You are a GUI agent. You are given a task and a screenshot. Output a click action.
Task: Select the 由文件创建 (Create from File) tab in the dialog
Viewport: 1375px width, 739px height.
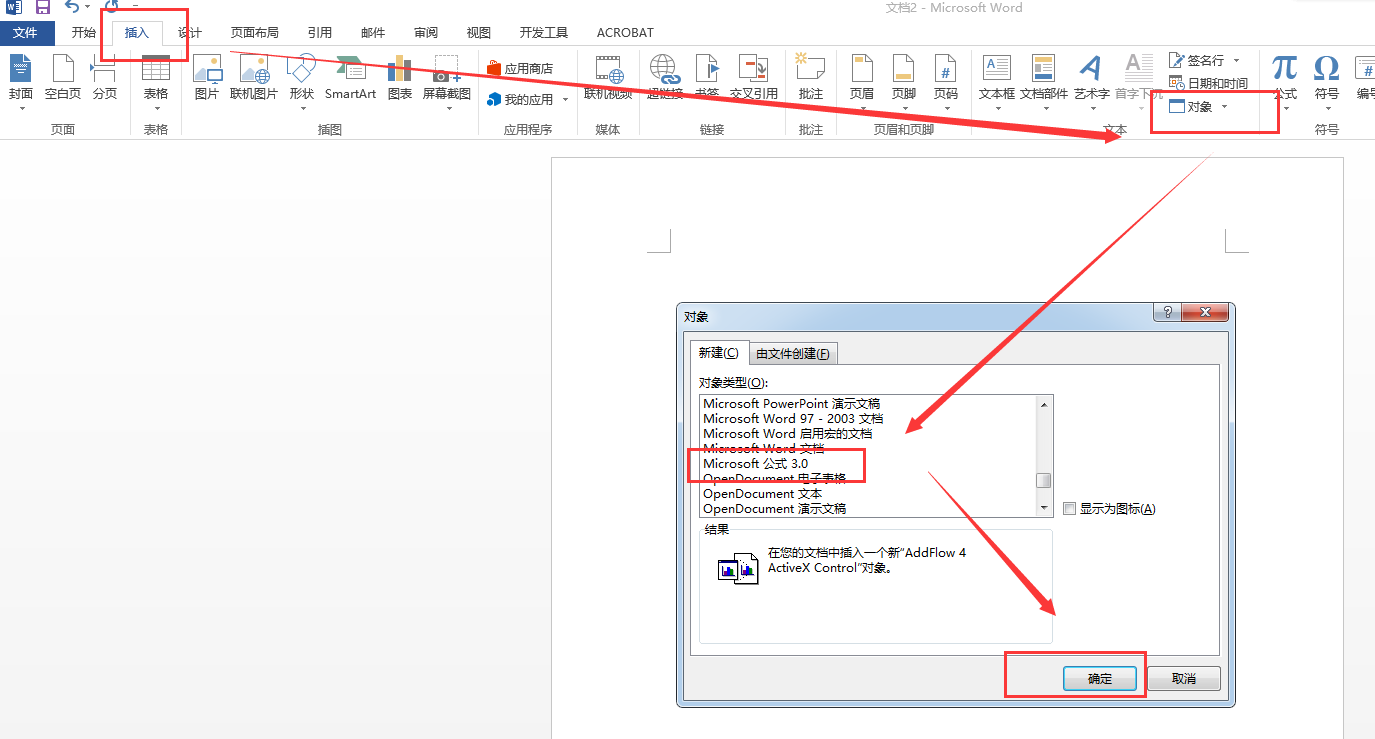(x=793, y=353)
